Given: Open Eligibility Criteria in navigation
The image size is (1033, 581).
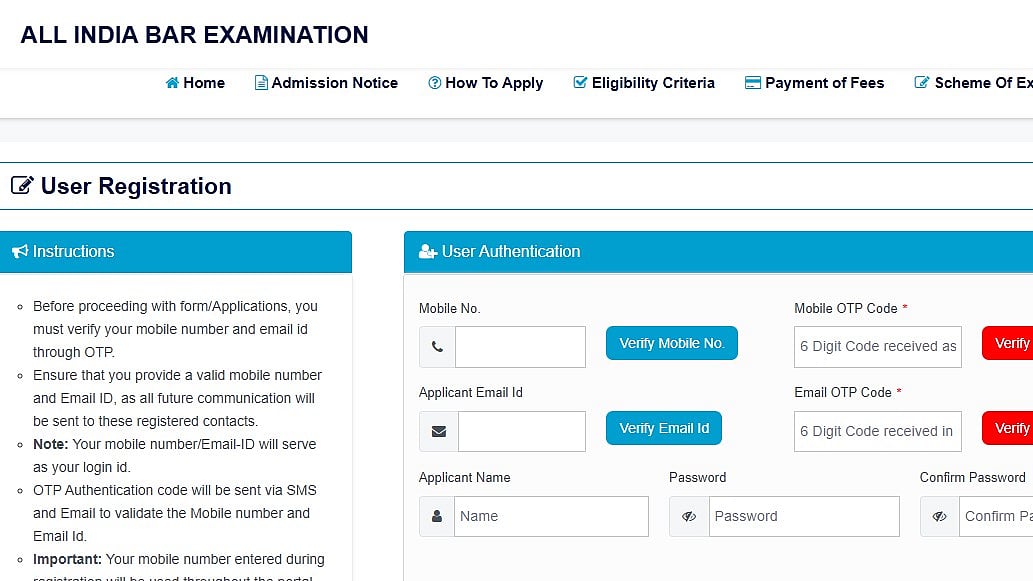Looking at the screenshot, I should pyautogui.click(x=643, y=83).
